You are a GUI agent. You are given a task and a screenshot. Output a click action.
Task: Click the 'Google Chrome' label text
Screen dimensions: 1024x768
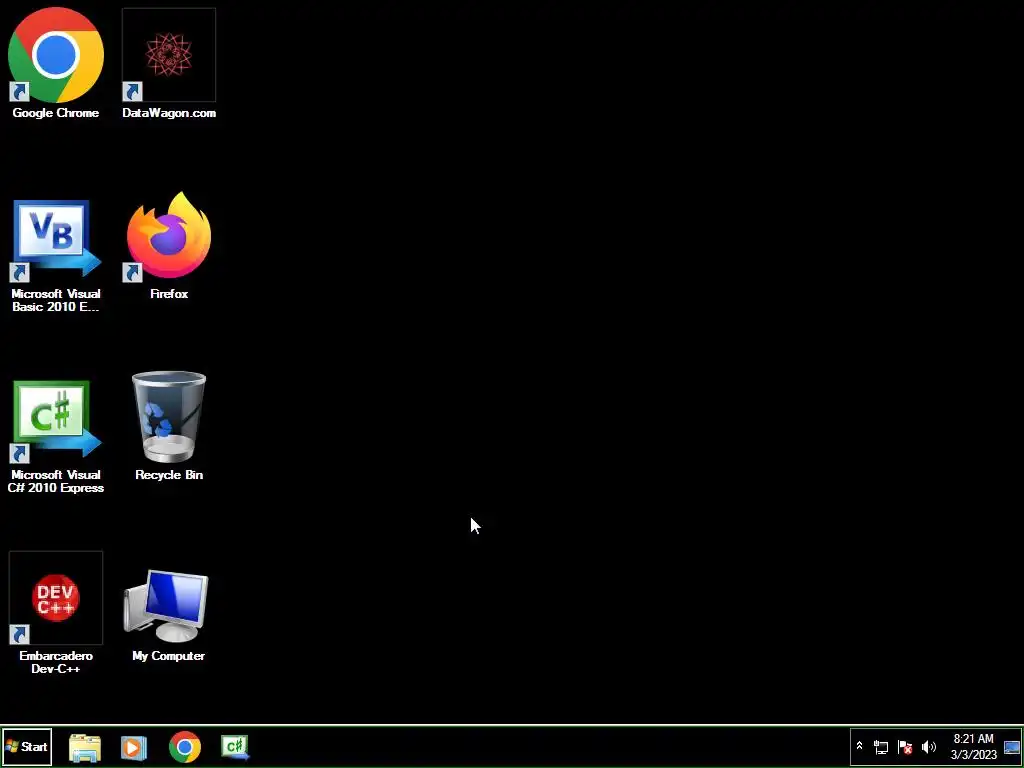click(x=56, y=113)
